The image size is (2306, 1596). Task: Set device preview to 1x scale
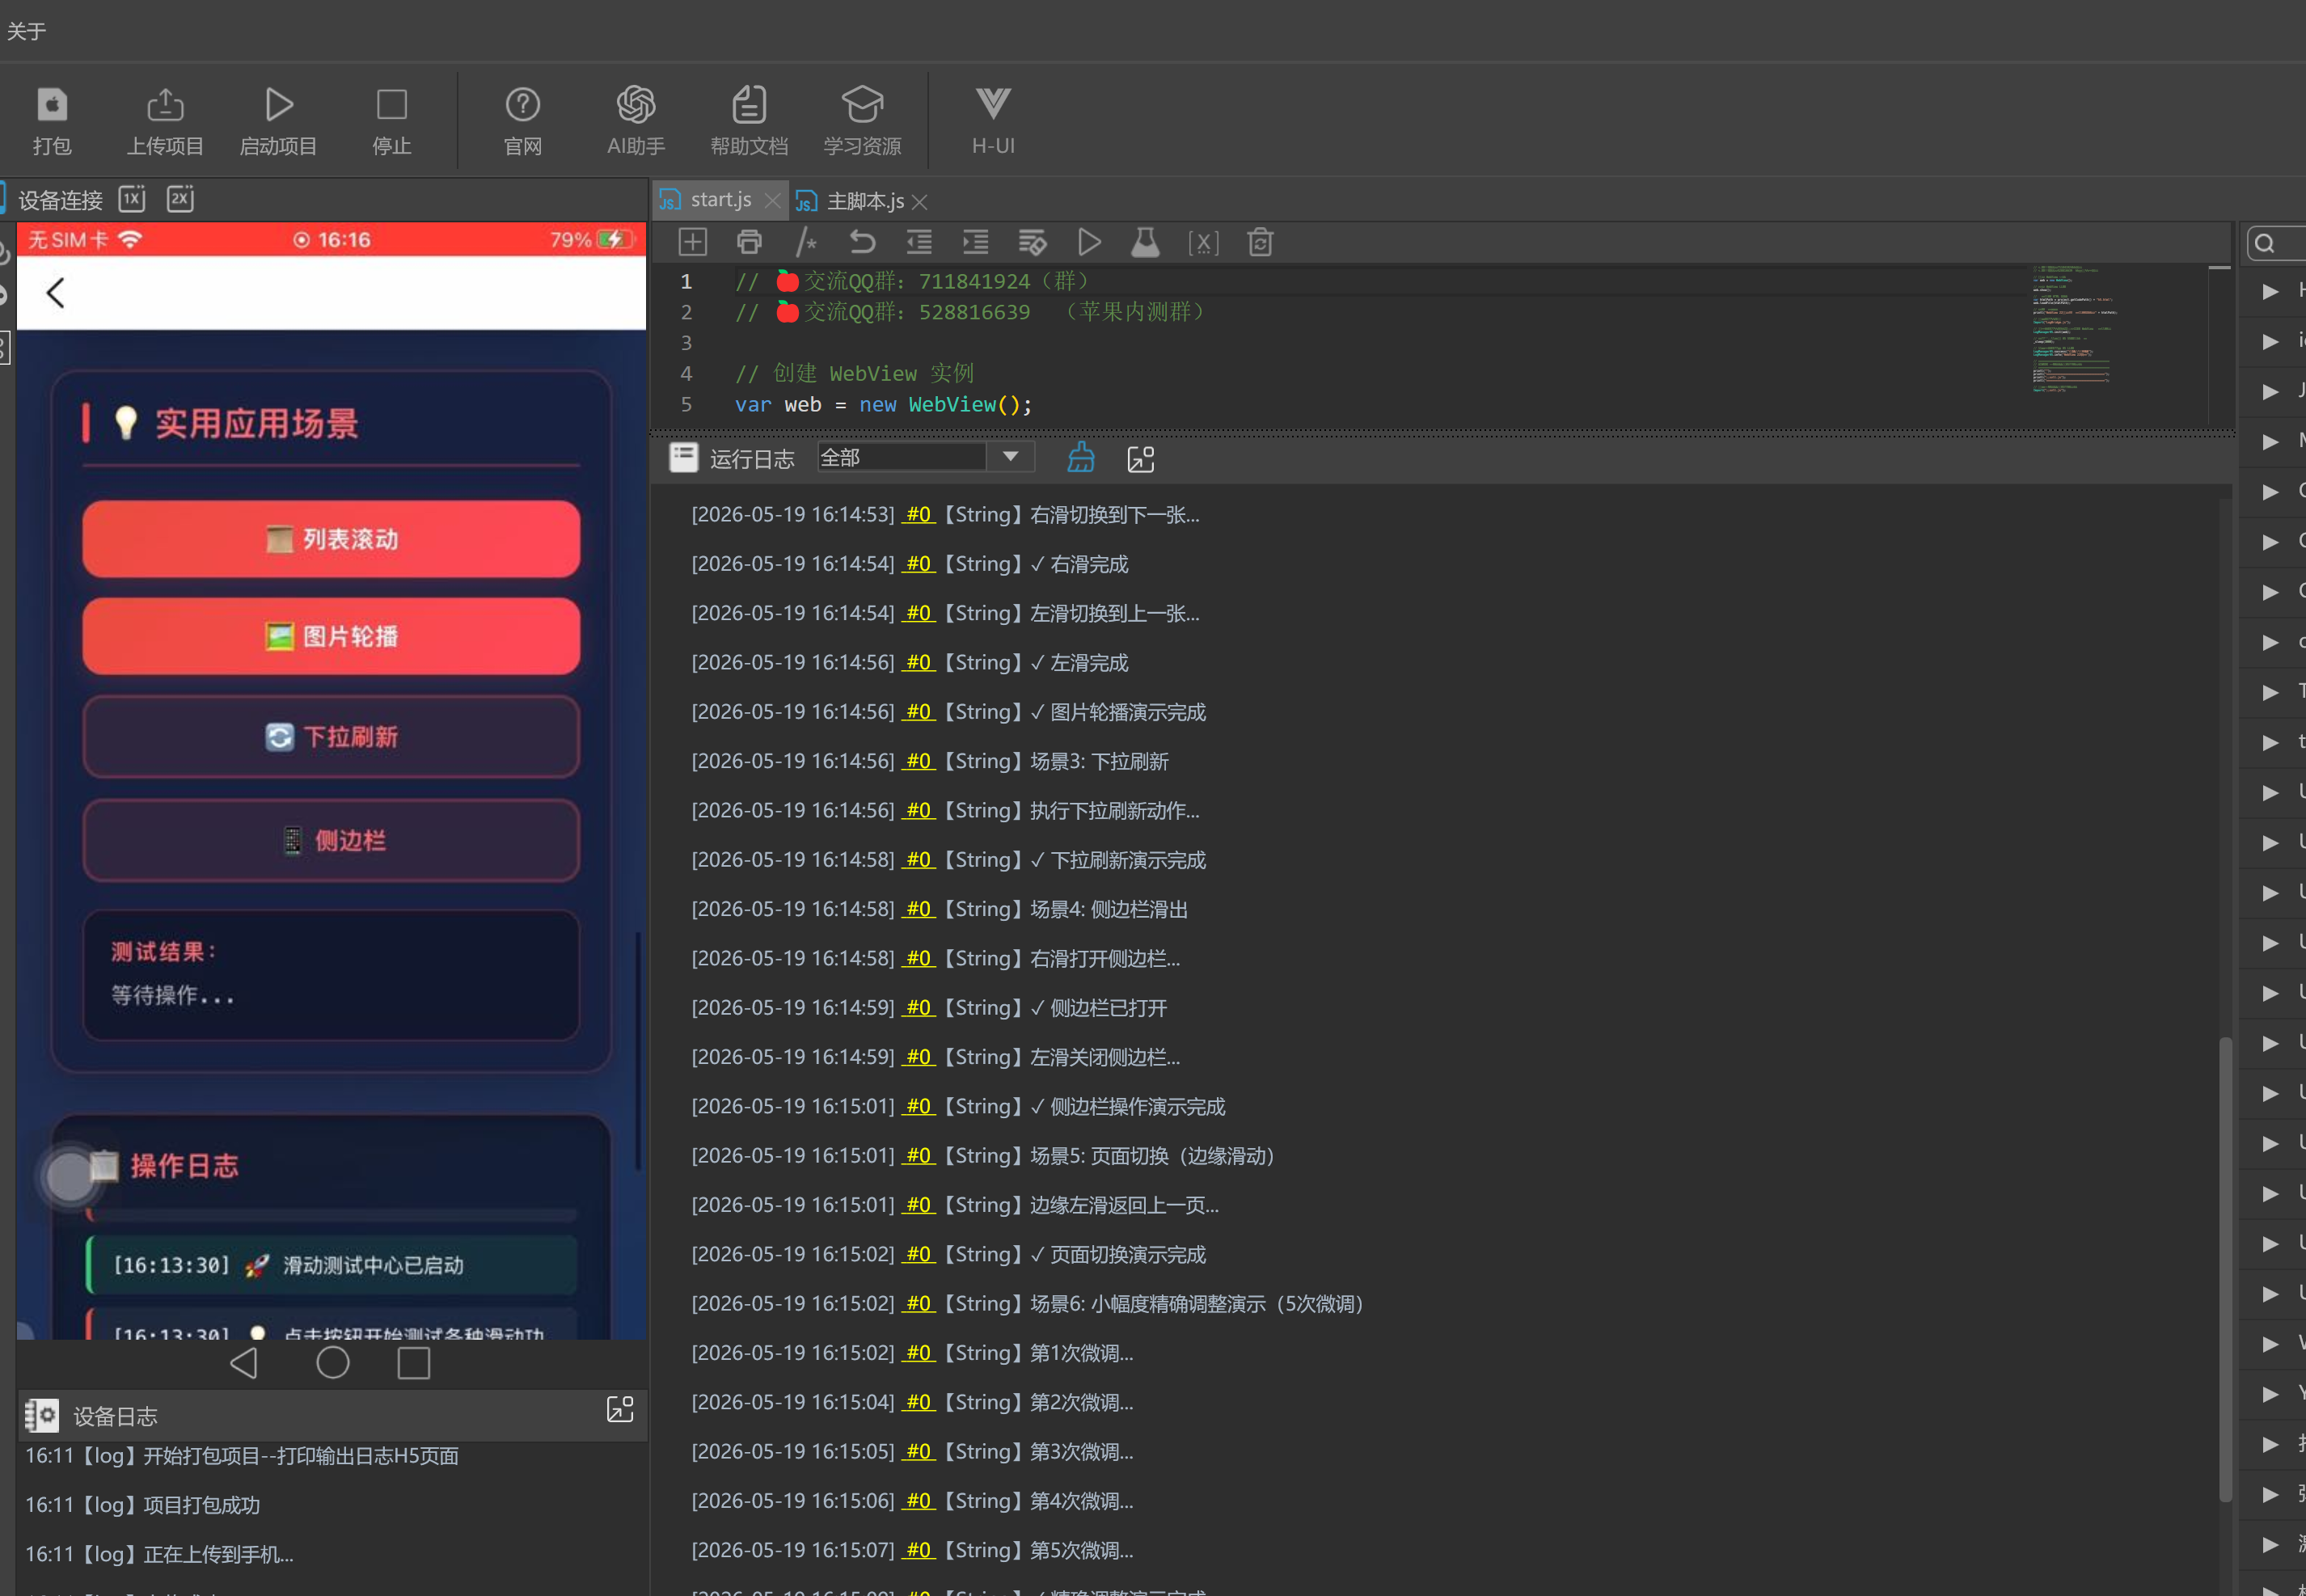(132, 198)
